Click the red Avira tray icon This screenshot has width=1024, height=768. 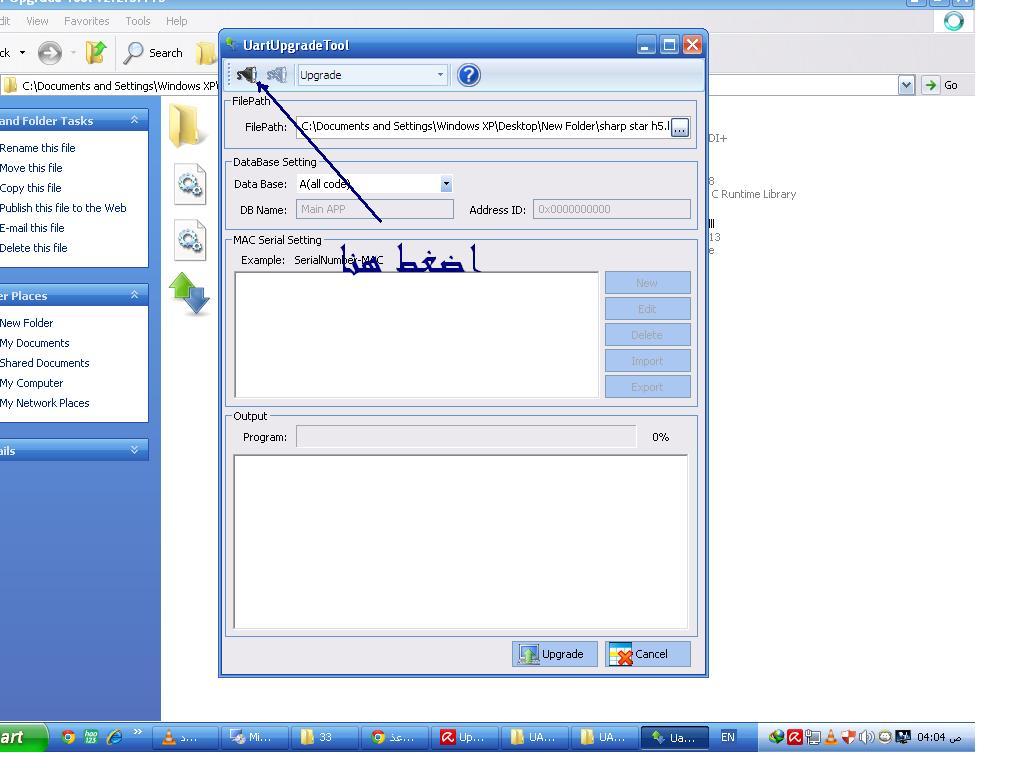pyautogui.click(x=794, y=737)
